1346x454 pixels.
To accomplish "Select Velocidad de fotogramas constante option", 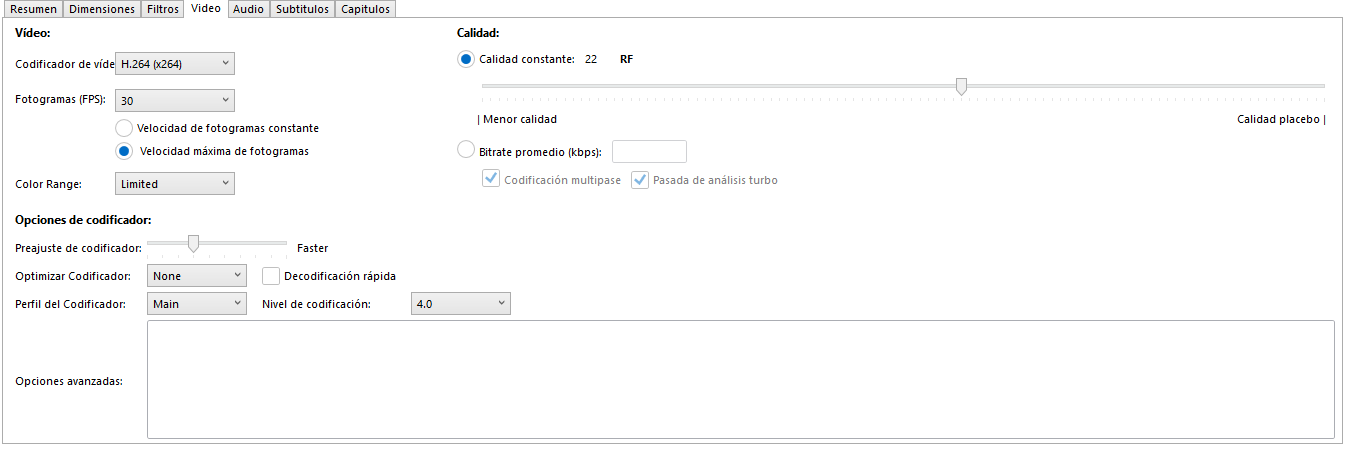I will coord(124,128).
